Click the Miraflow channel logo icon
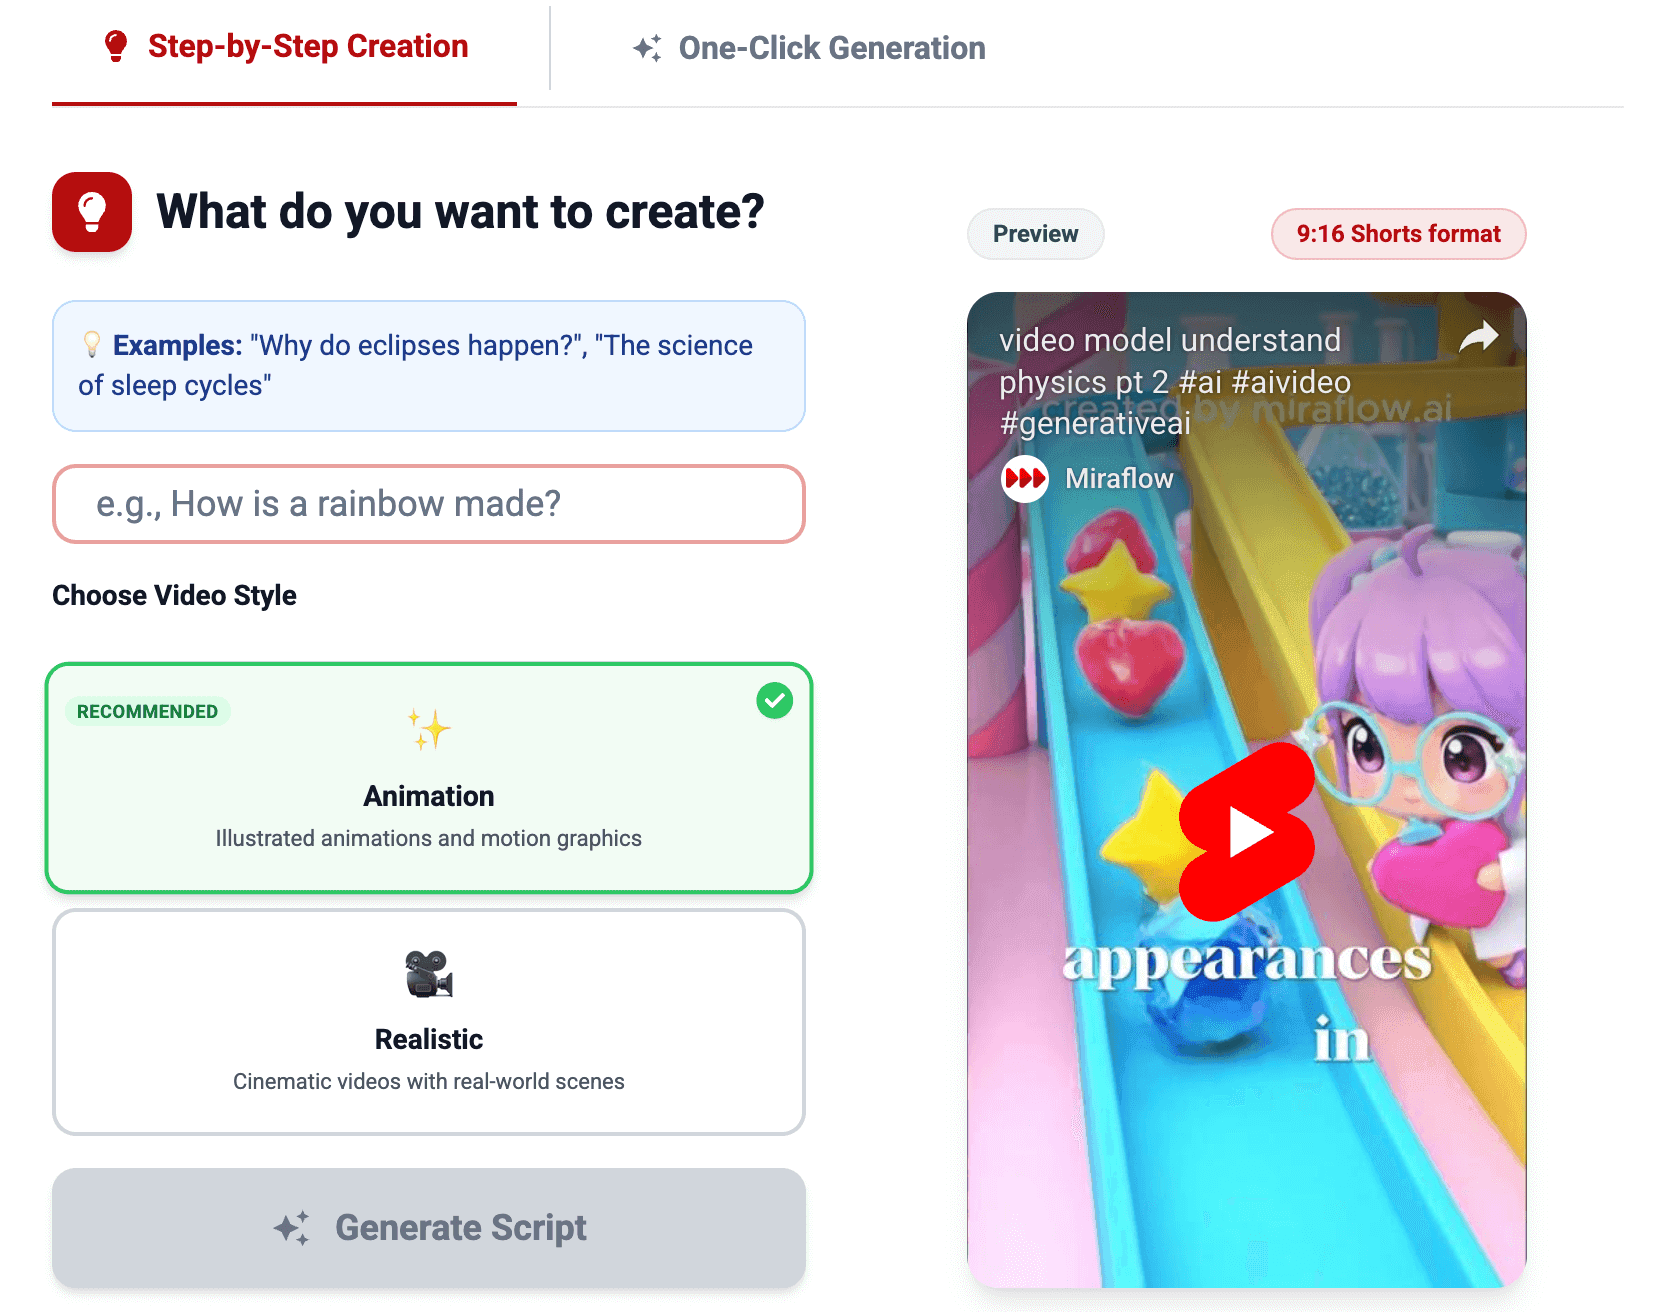The image size is (1668, 1312). (1024, 478)
